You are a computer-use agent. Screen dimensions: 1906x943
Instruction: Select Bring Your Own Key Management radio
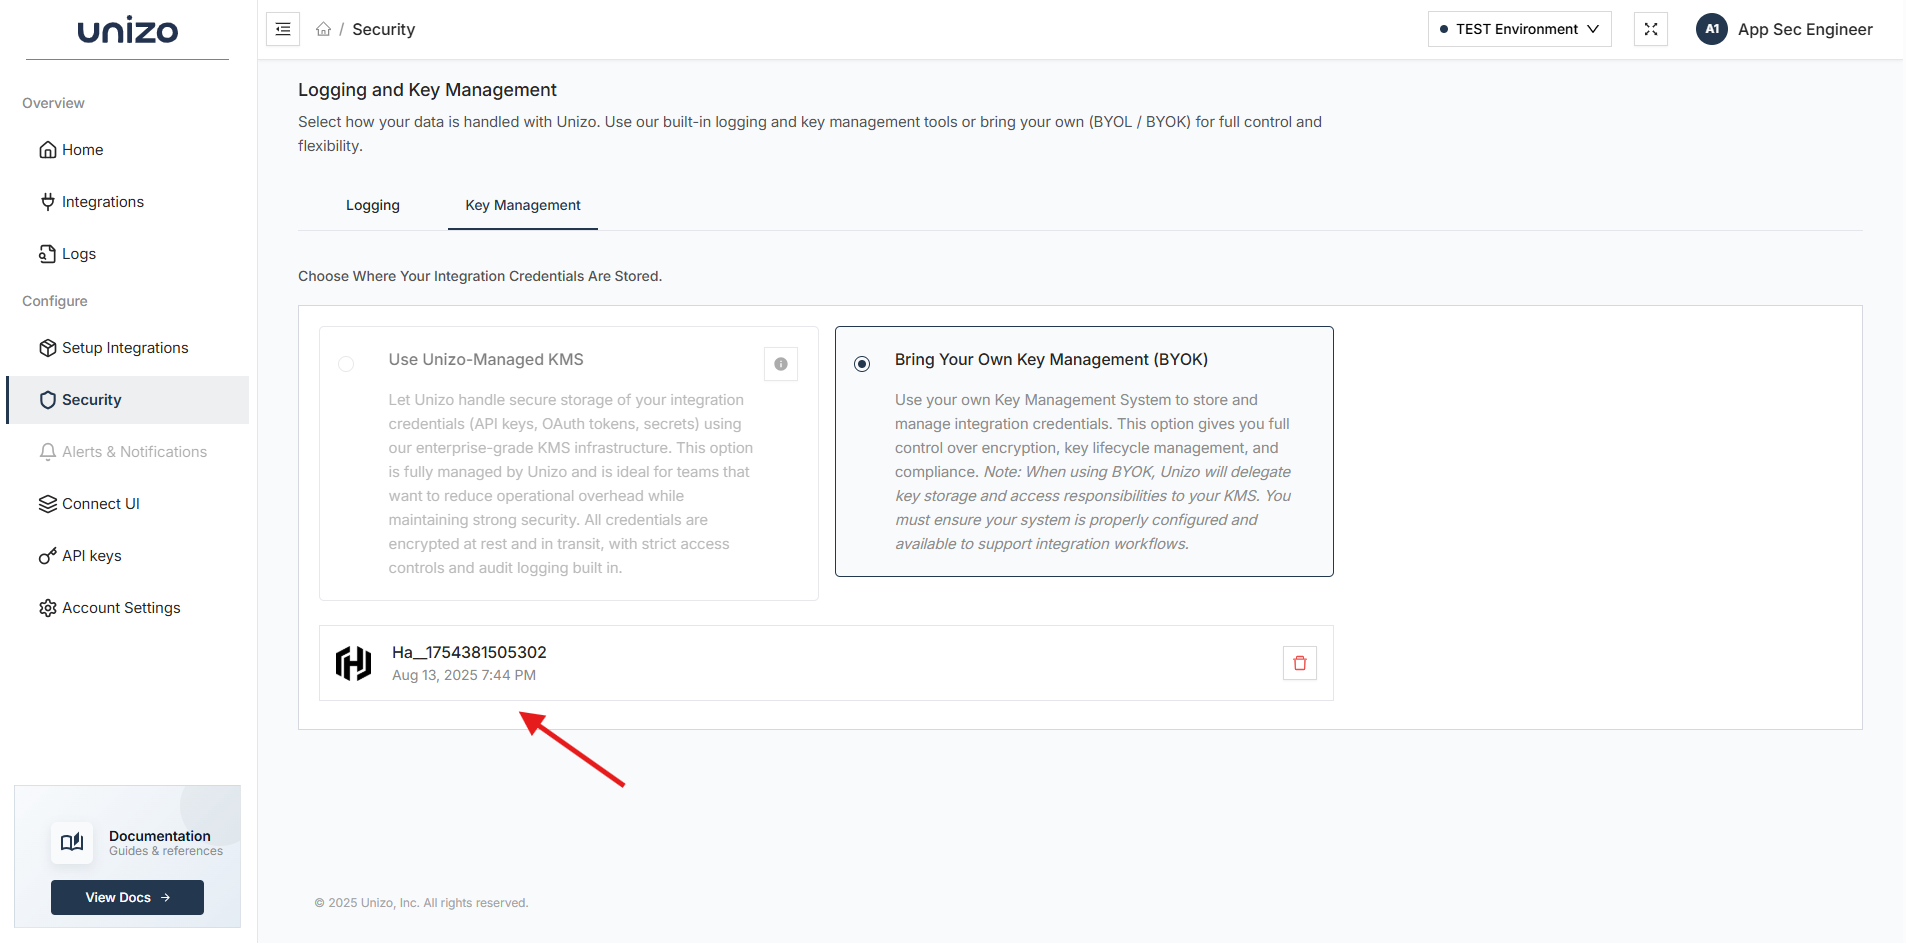pyautogui.click(x=862, y=364)
